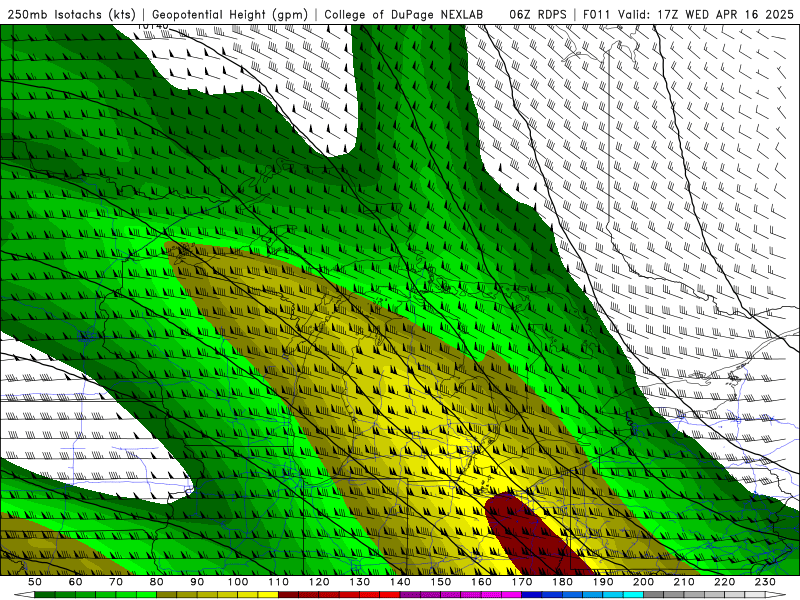
Task: Click the '50' label on the color scale
Action: (35, 582)
